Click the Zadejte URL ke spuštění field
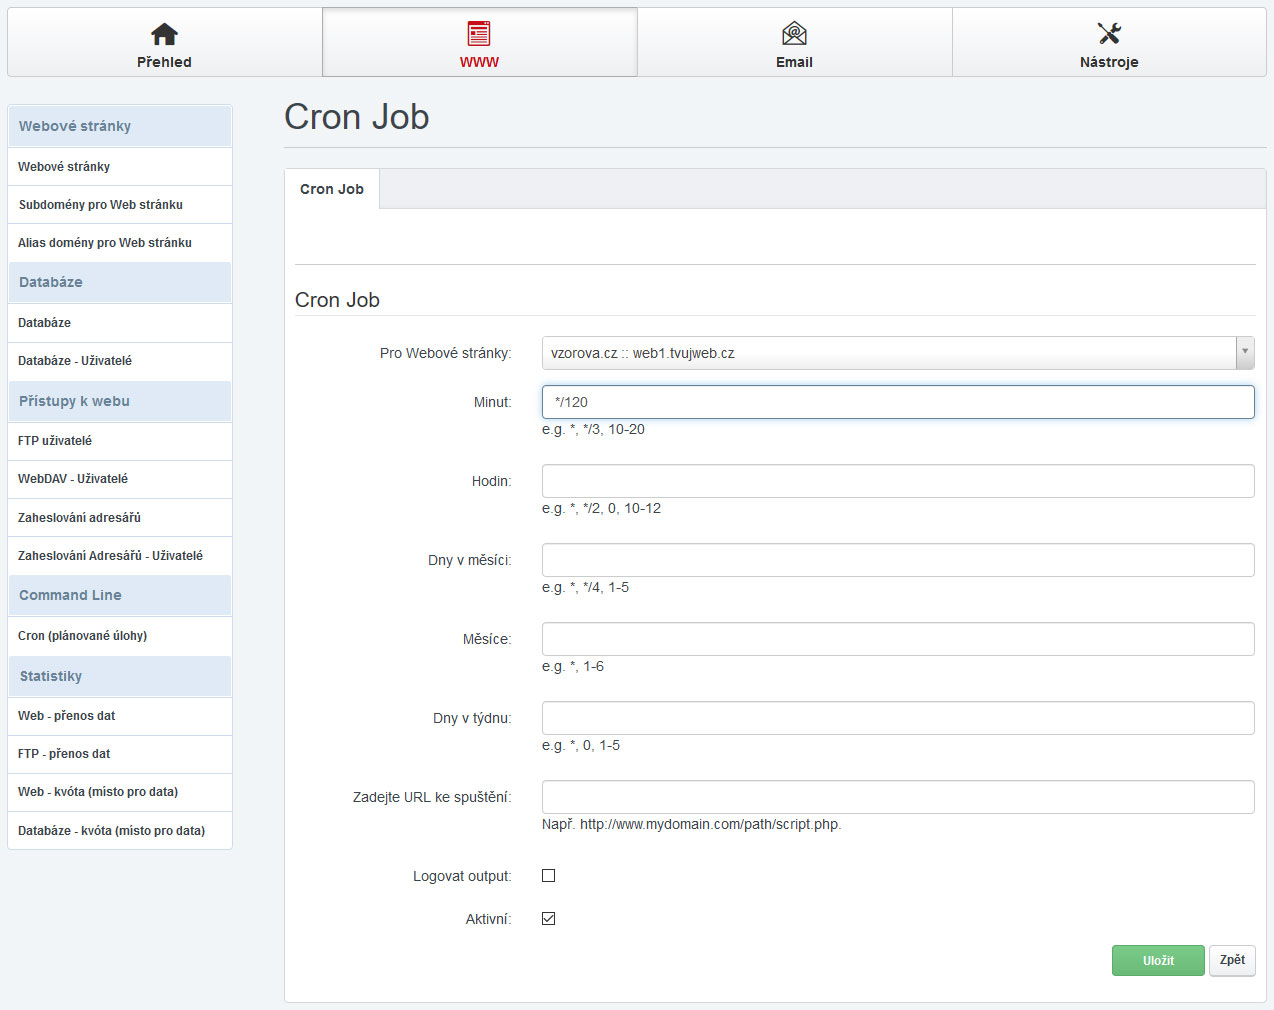This screenshot has width=1274, height=1010. pos(897,797)
